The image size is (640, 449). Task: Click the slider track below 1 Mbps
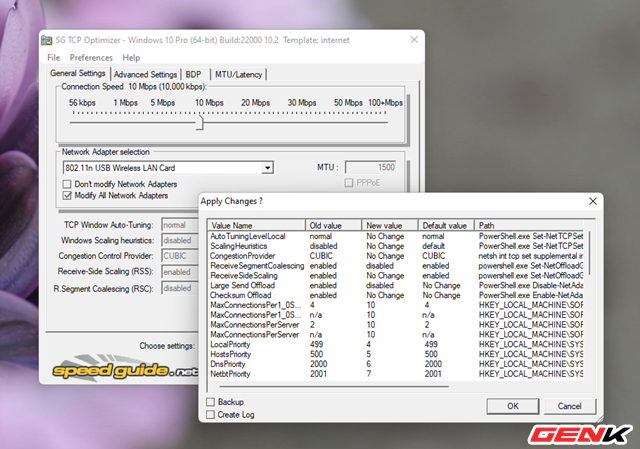(125, 122)
